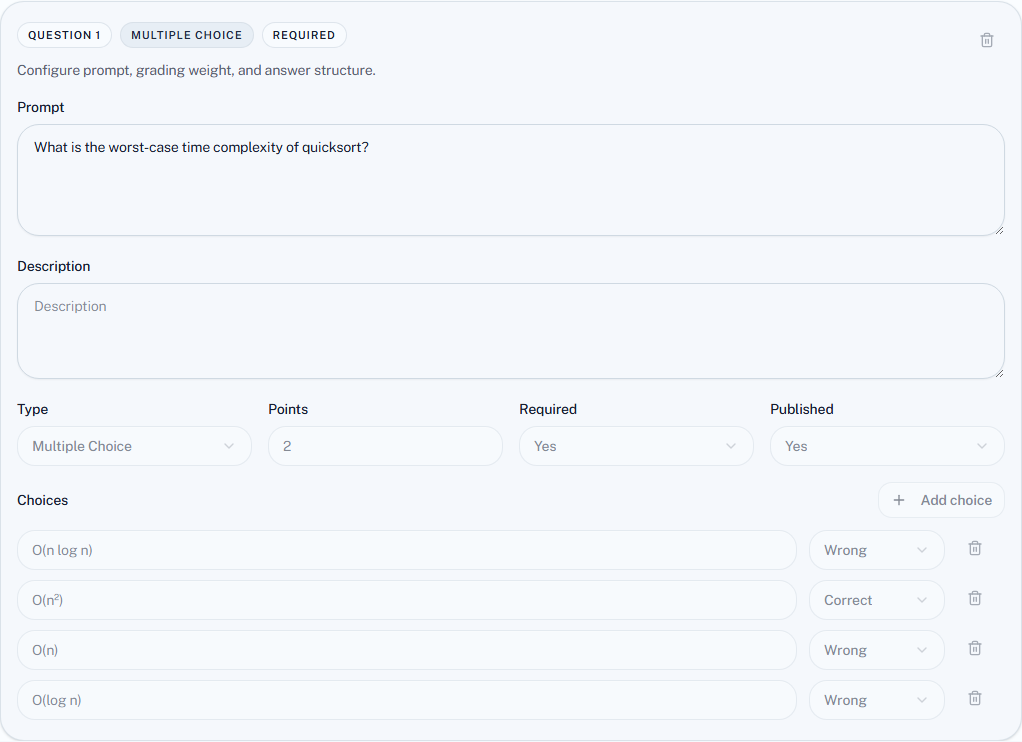
Task: Edit the O(n²) choice text field
Action: (x=407, y=600)
